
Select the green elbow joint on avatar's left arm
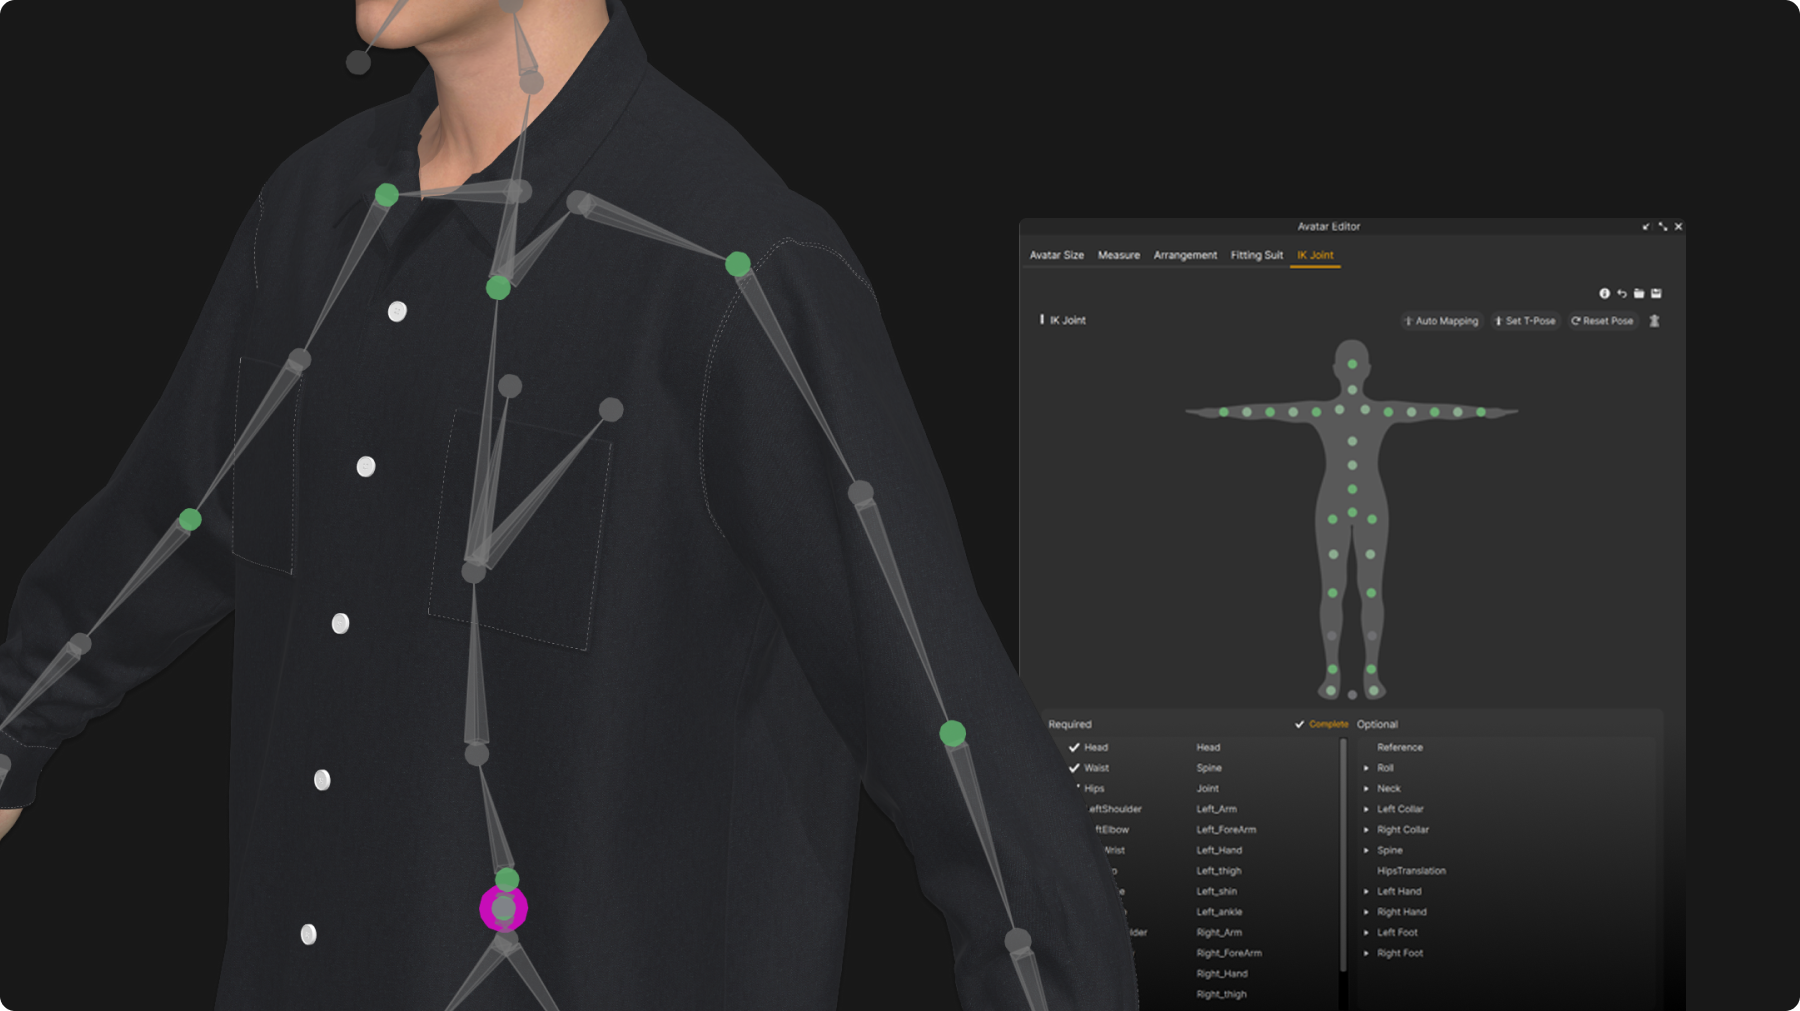click(952, 734)
